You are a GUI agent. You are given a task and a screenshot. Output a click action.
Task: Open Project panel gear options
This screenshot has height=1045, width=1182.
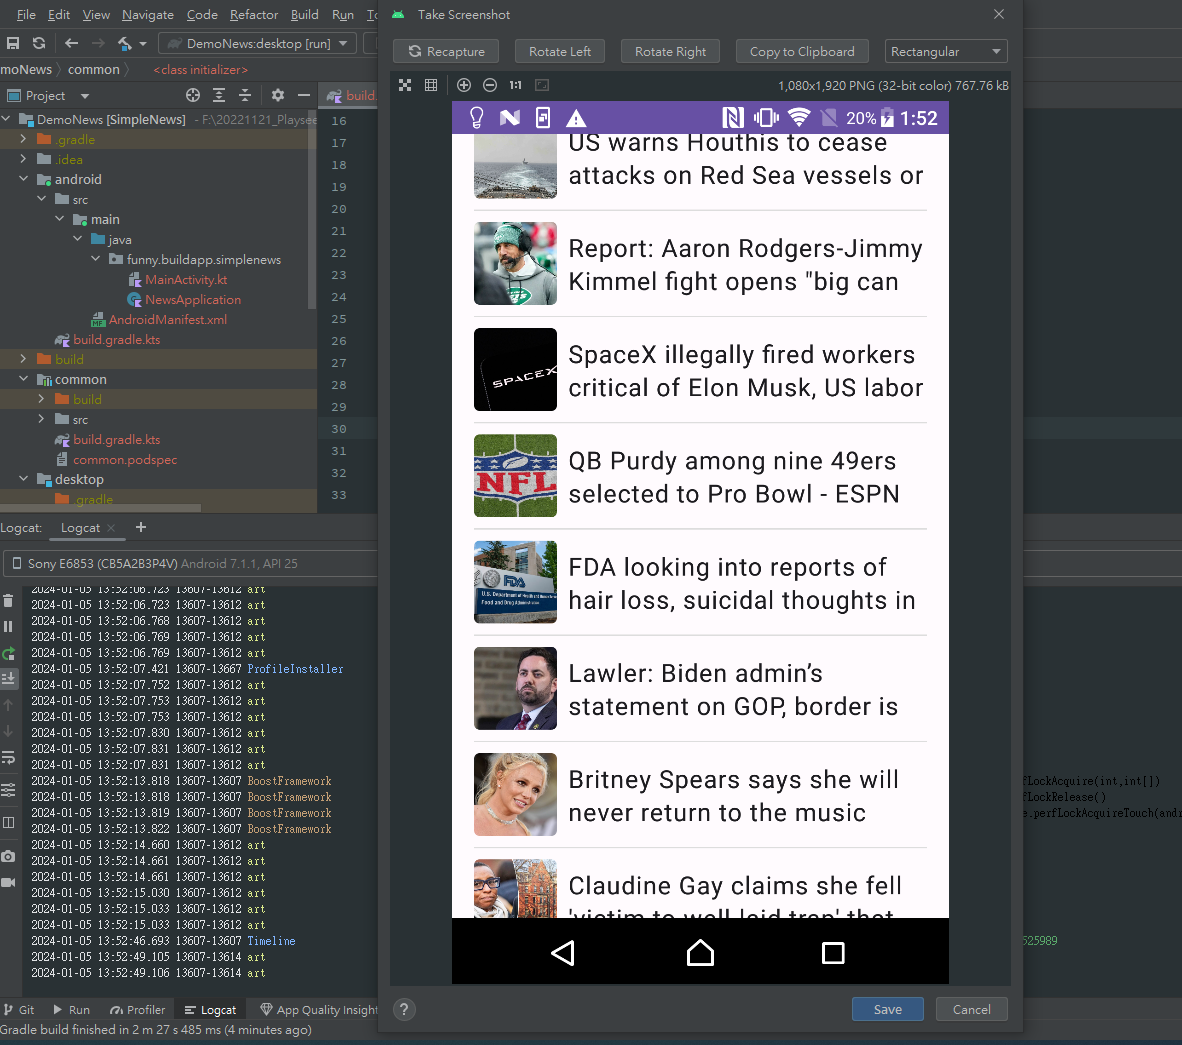pos(278,95)
